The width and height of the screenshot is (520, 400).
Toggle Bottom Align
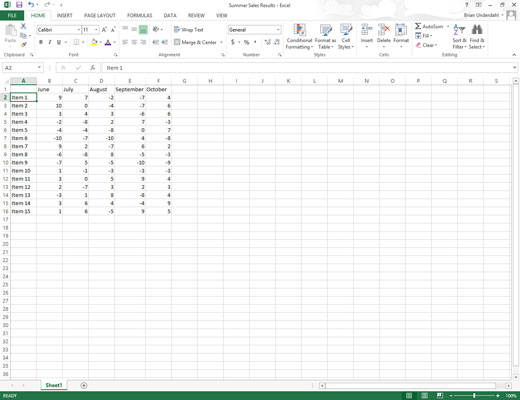pyautogui.click(x=143, y=29)
